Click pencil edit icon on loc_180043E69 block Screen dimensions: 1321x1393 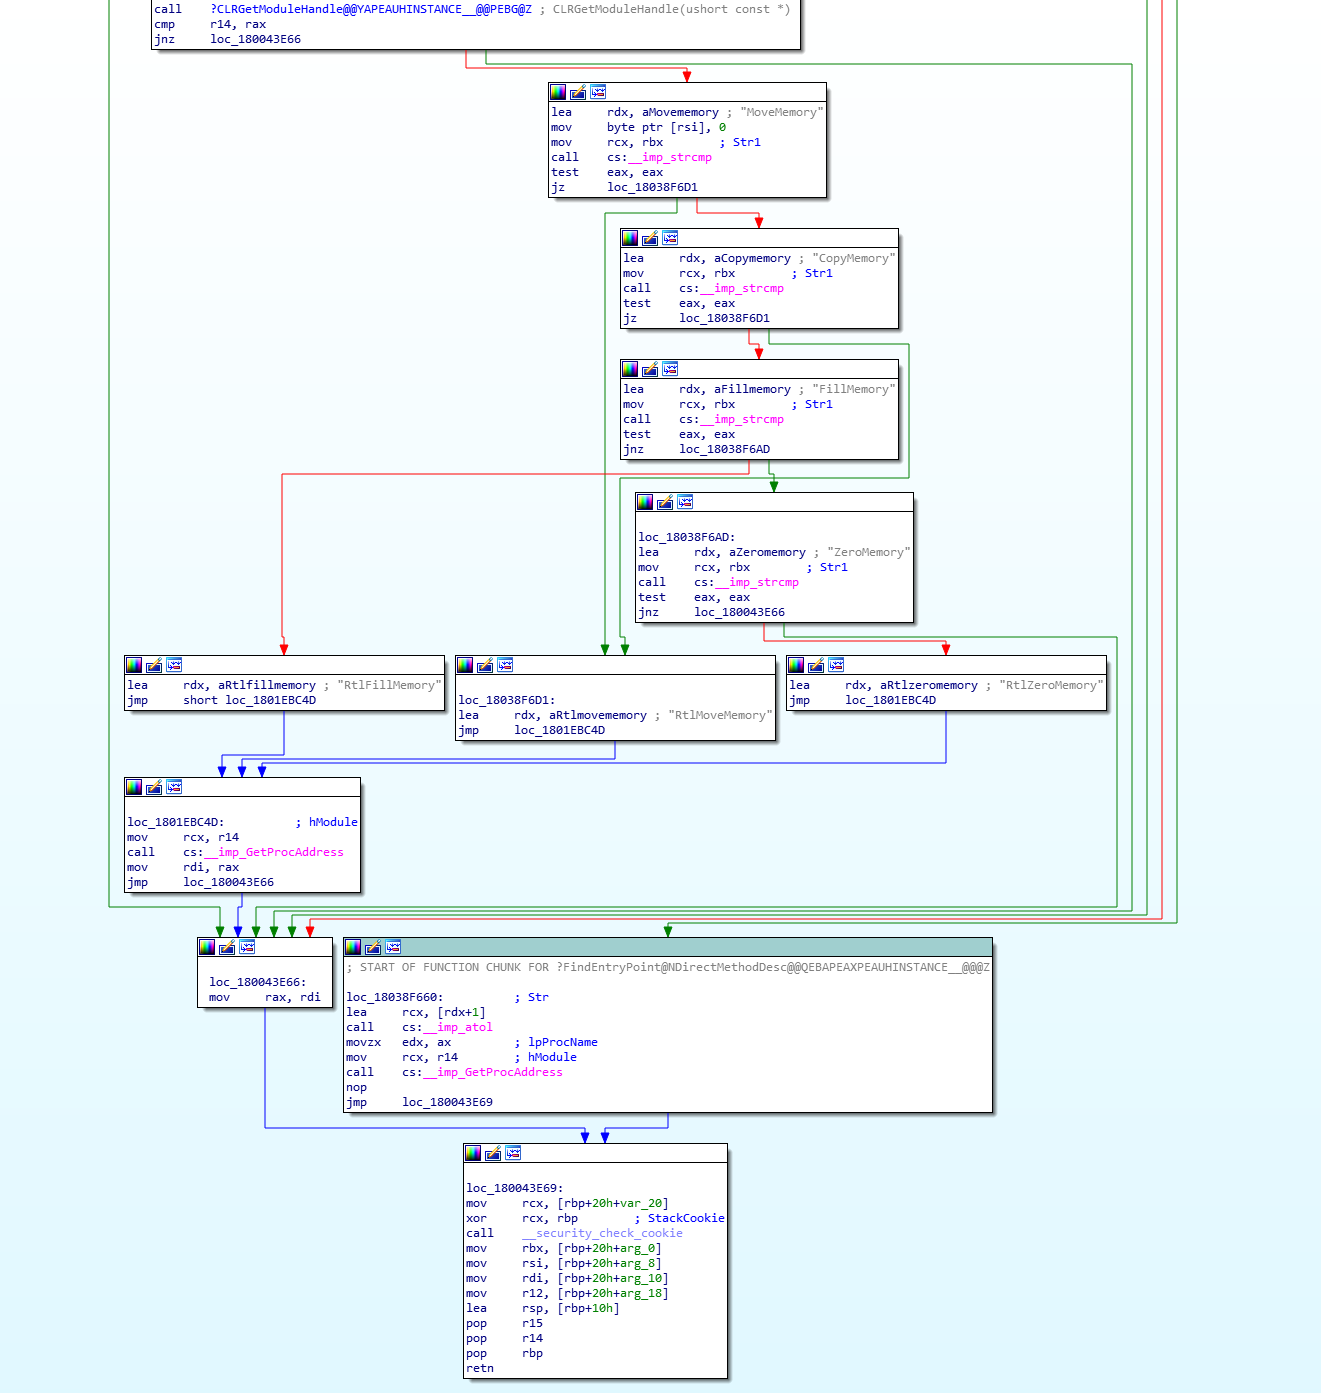[493, 1153]
